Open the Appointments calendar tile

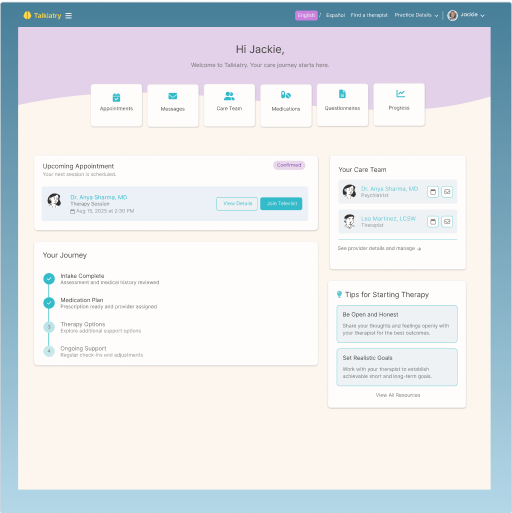pyautogui.click(x=116, y=105)
